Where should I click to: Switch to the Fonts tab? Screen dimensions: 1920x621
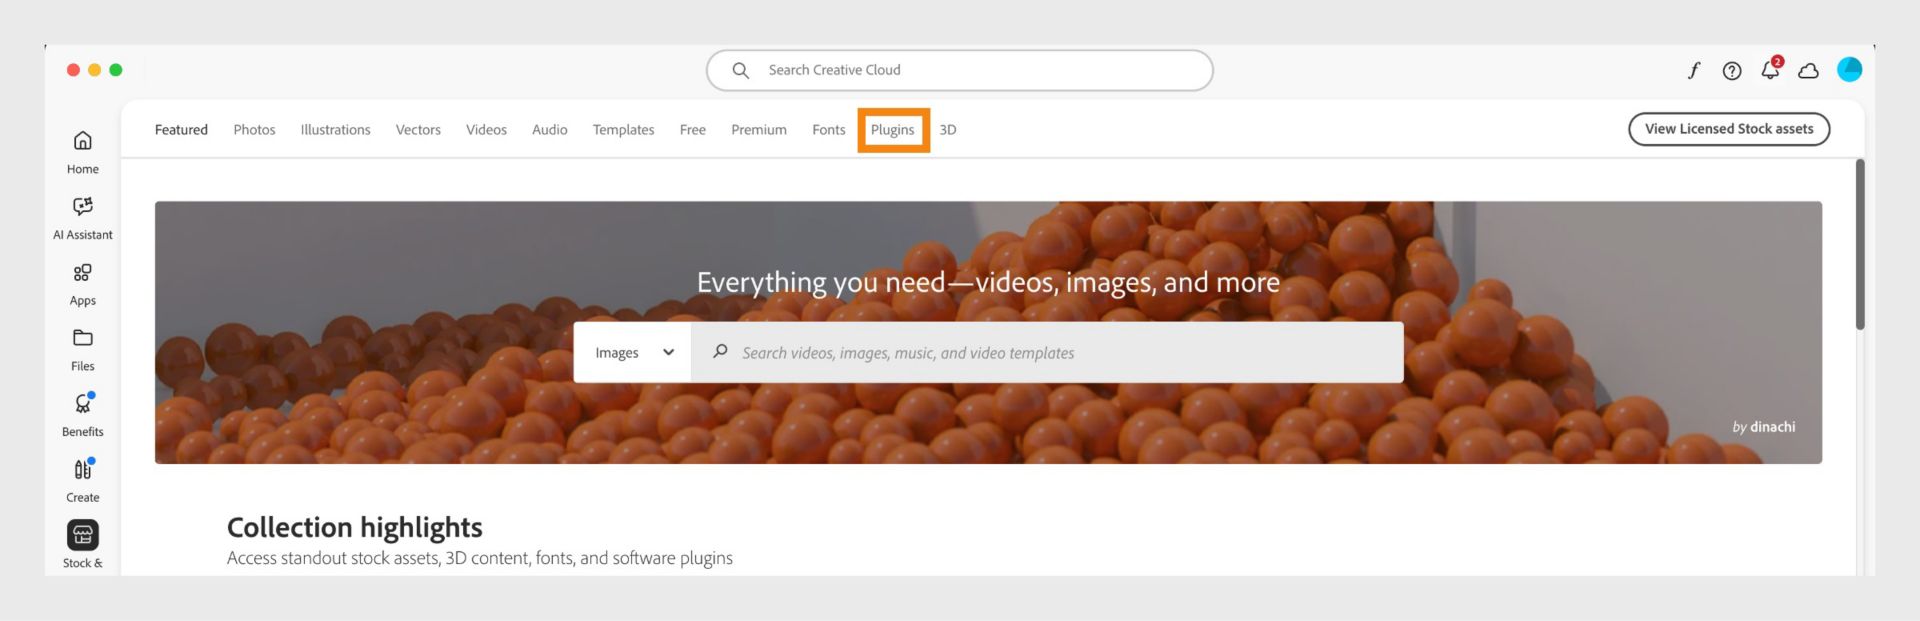coord(828,130)
